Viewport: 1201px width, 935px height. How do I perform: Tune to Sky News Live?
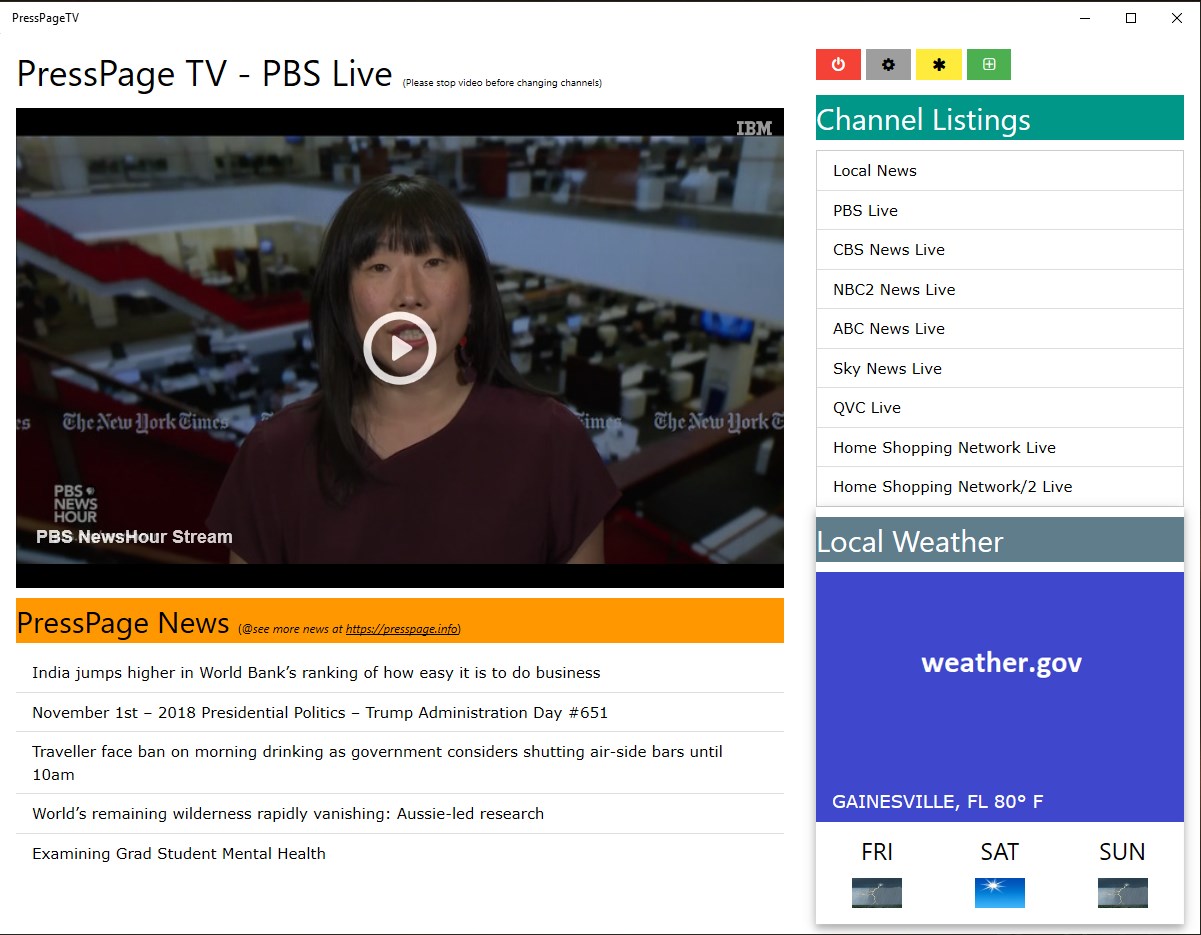pos(1000,368)
